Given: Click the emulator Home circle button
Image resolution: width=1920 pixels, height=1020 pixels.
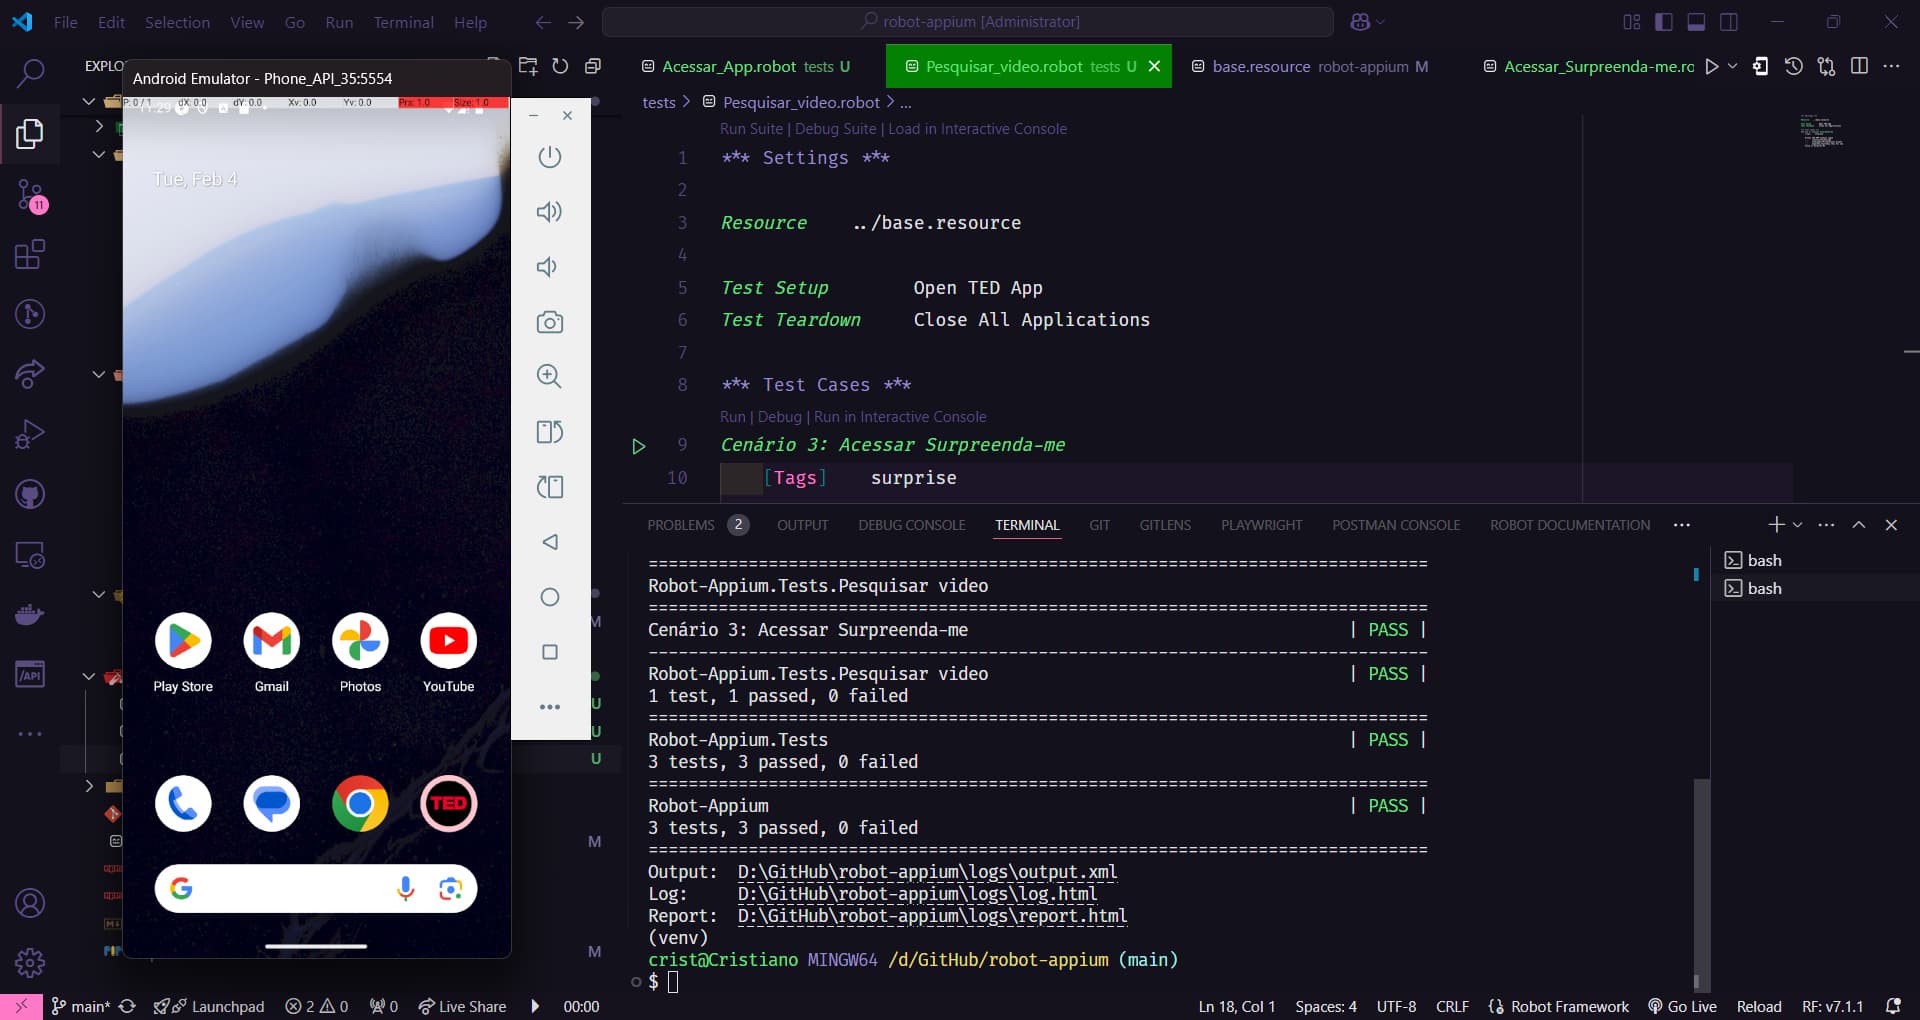Looking at the screenshot, I should pyautogui.click(x=549, y=597).
